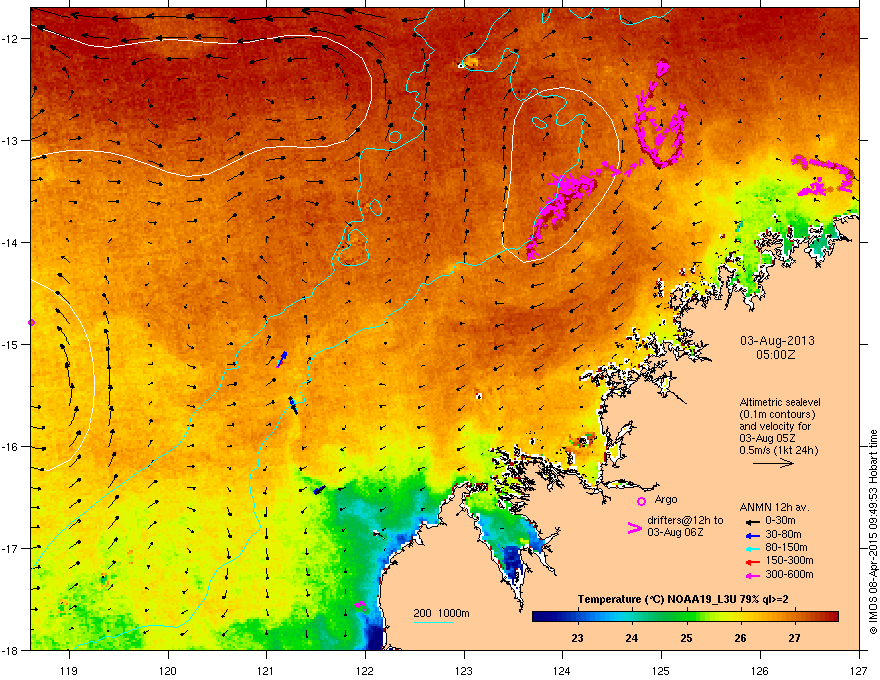Click the -18 latitude axis label
This screenshot has width=880, height=680.
[x=10, y=650]
